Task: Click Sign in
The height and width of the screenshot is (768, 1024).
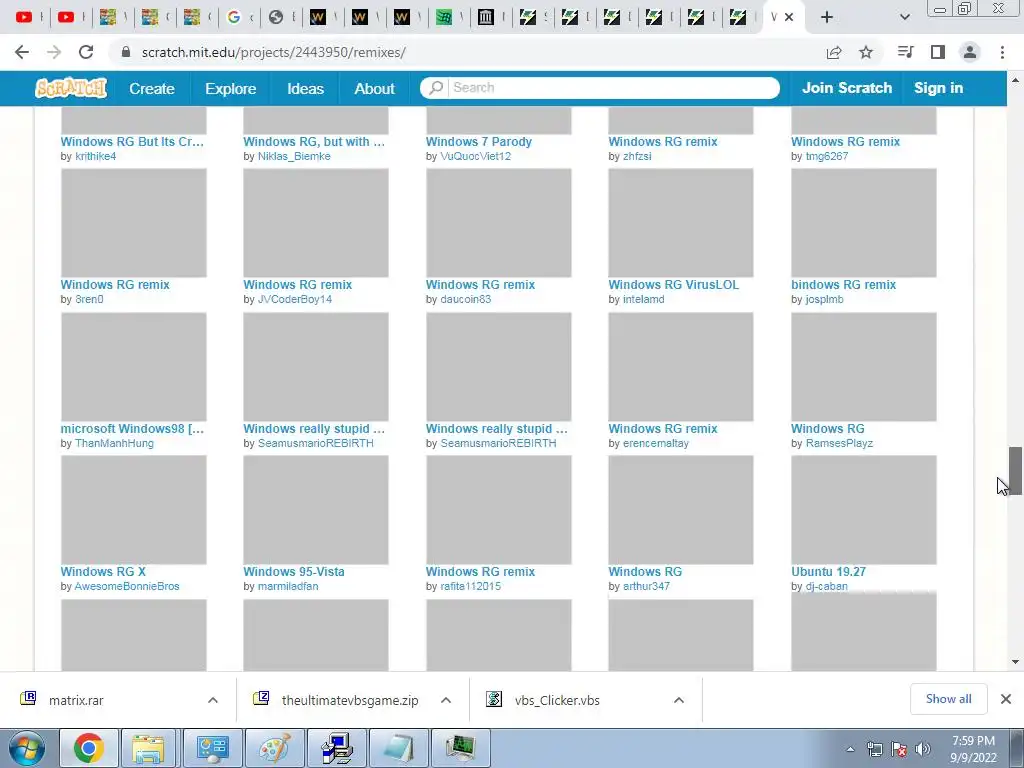Action: 938,88
